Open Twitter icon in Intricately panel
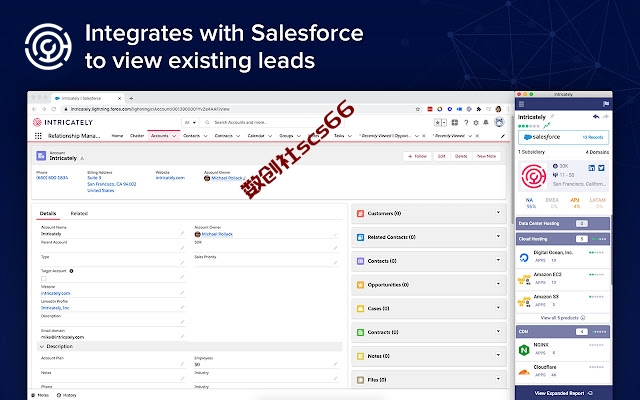The width and height of the screenshot is (640, 400). click(x=601, y=168)
